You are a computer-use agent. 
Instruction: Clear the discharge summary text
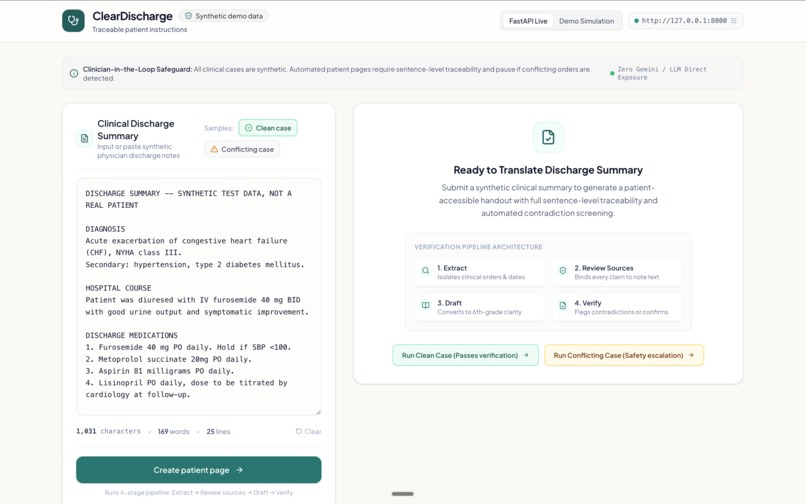pyautogui.click(x=308, y=431)
